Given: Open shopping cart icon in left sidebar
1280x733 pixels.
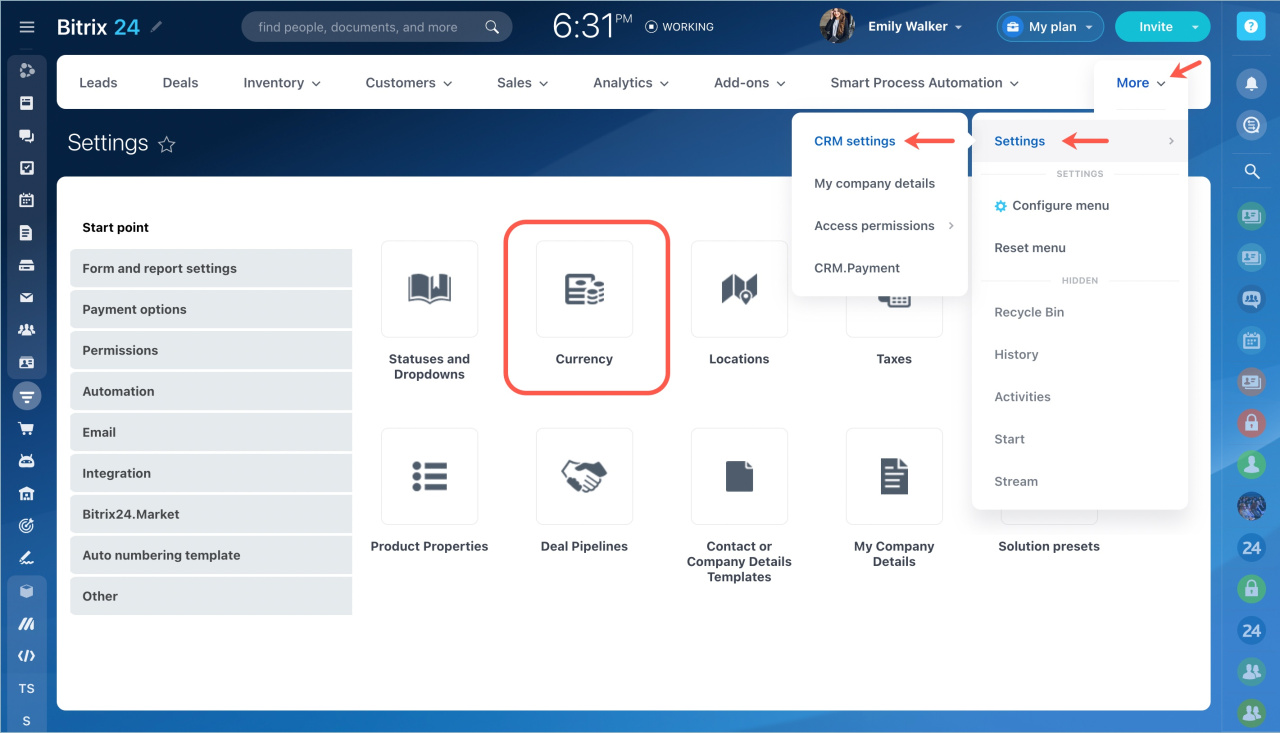Looking at the screenshot, I should [x=27, y=428].
